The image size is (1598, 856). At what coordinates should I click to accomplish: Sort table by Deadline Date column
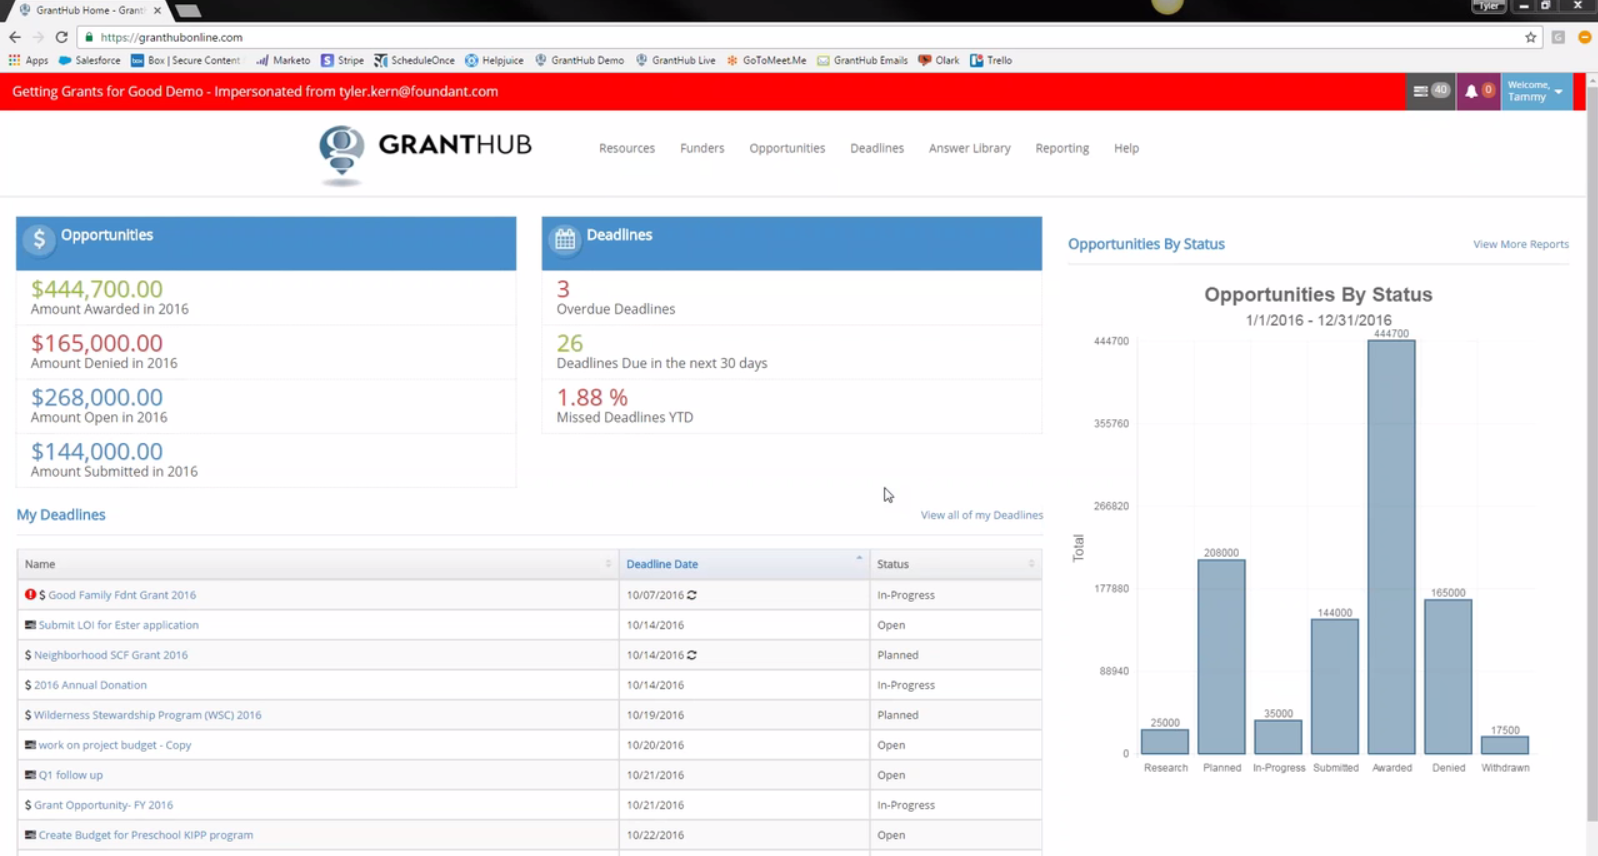click(744, 564)
